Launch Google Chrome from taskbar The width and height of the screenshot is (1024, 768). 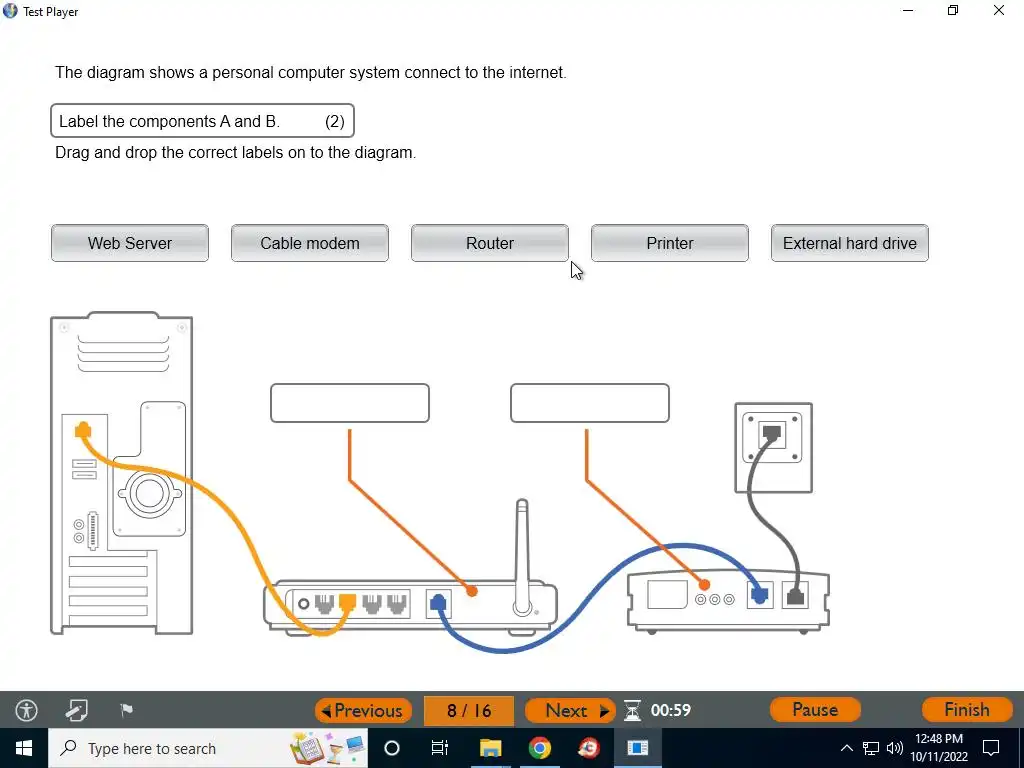[x=539, y=748]
